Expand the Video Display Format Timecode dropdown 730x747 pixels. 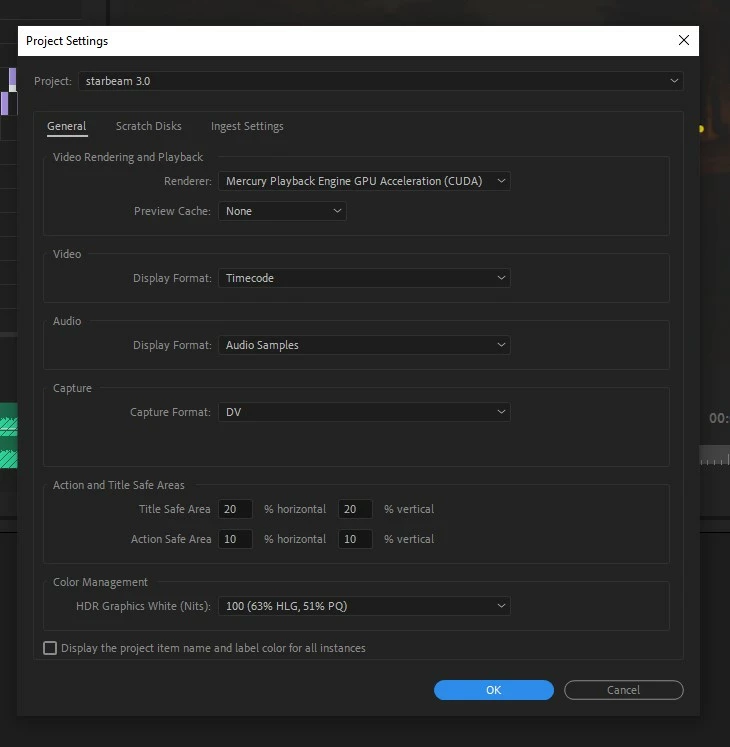(364, 278)
